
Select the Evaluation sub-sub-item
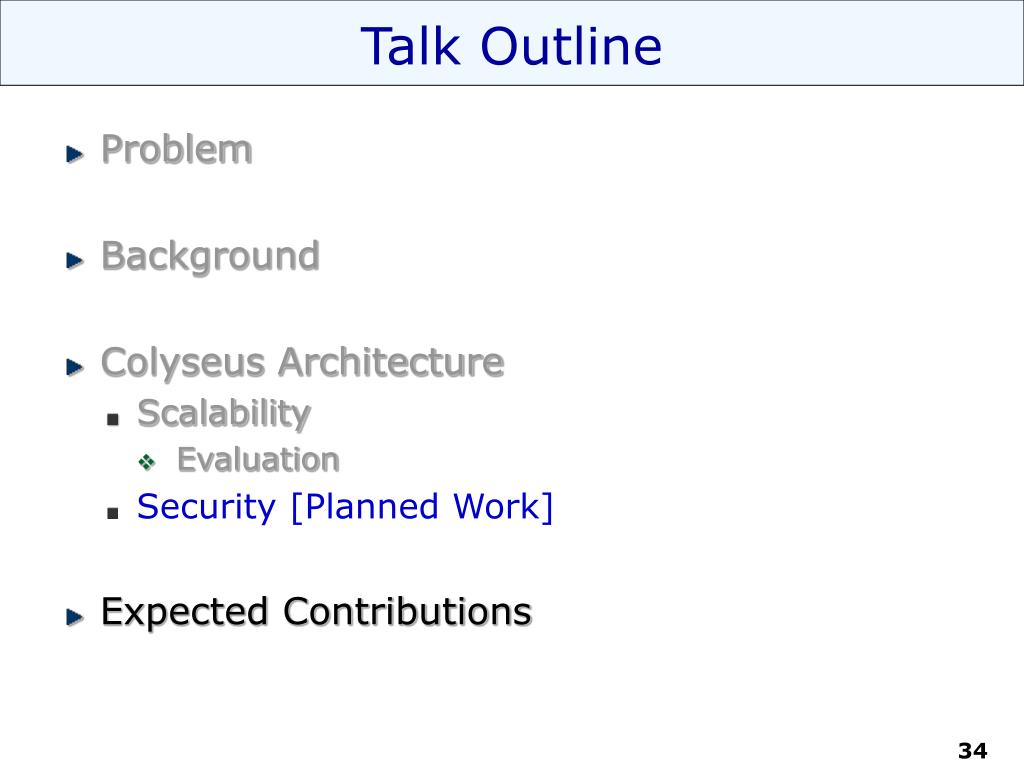click(259, 460)
